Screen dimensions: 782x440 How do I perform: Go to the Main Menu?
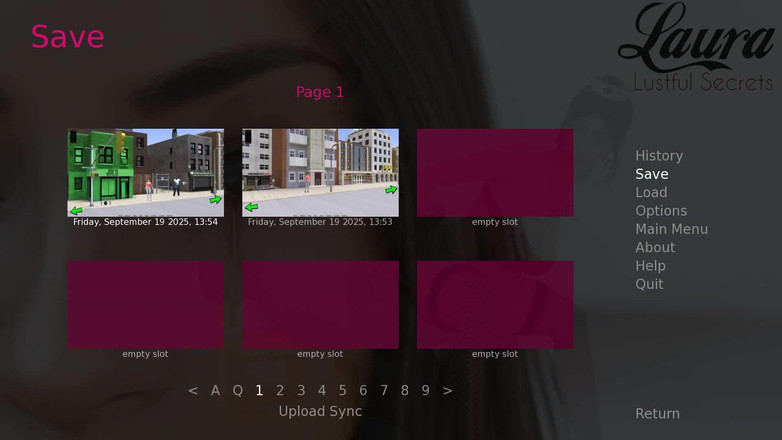(x=671, y=229)
